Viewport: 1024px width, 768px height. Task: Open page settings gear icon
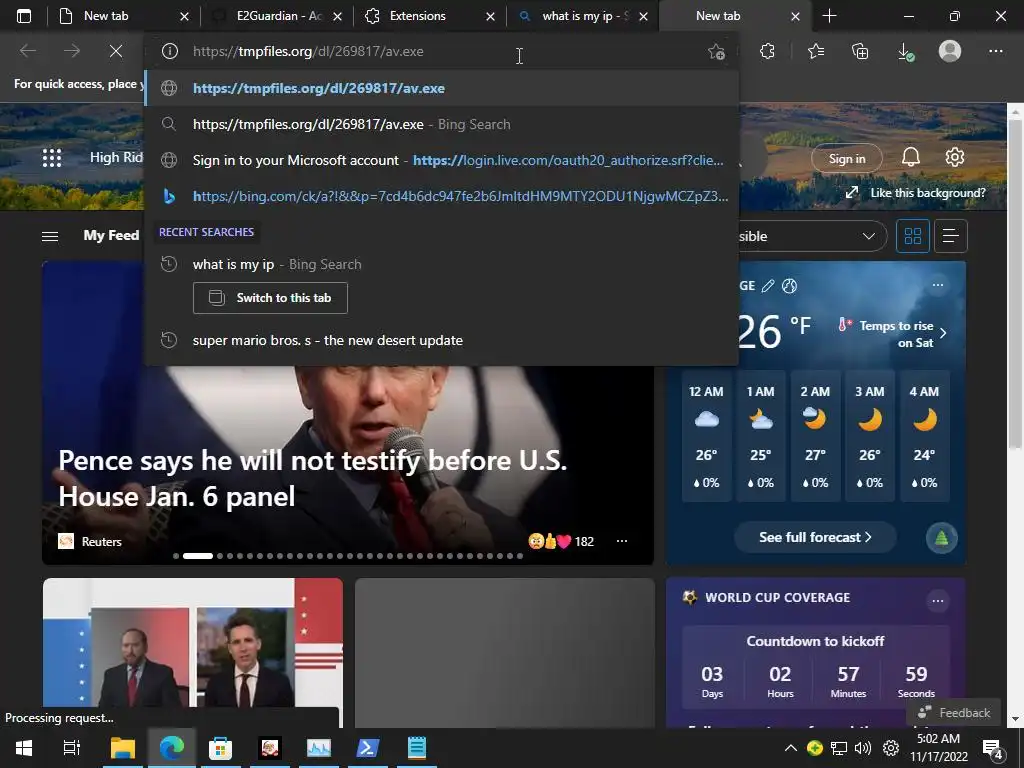coord(955,157)
